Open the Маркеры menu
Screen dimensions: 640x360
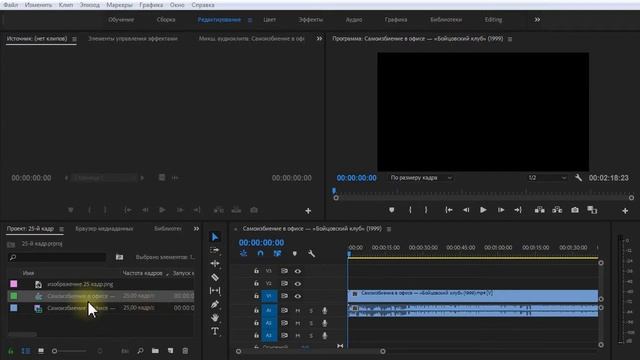click(x=119, y=5)
